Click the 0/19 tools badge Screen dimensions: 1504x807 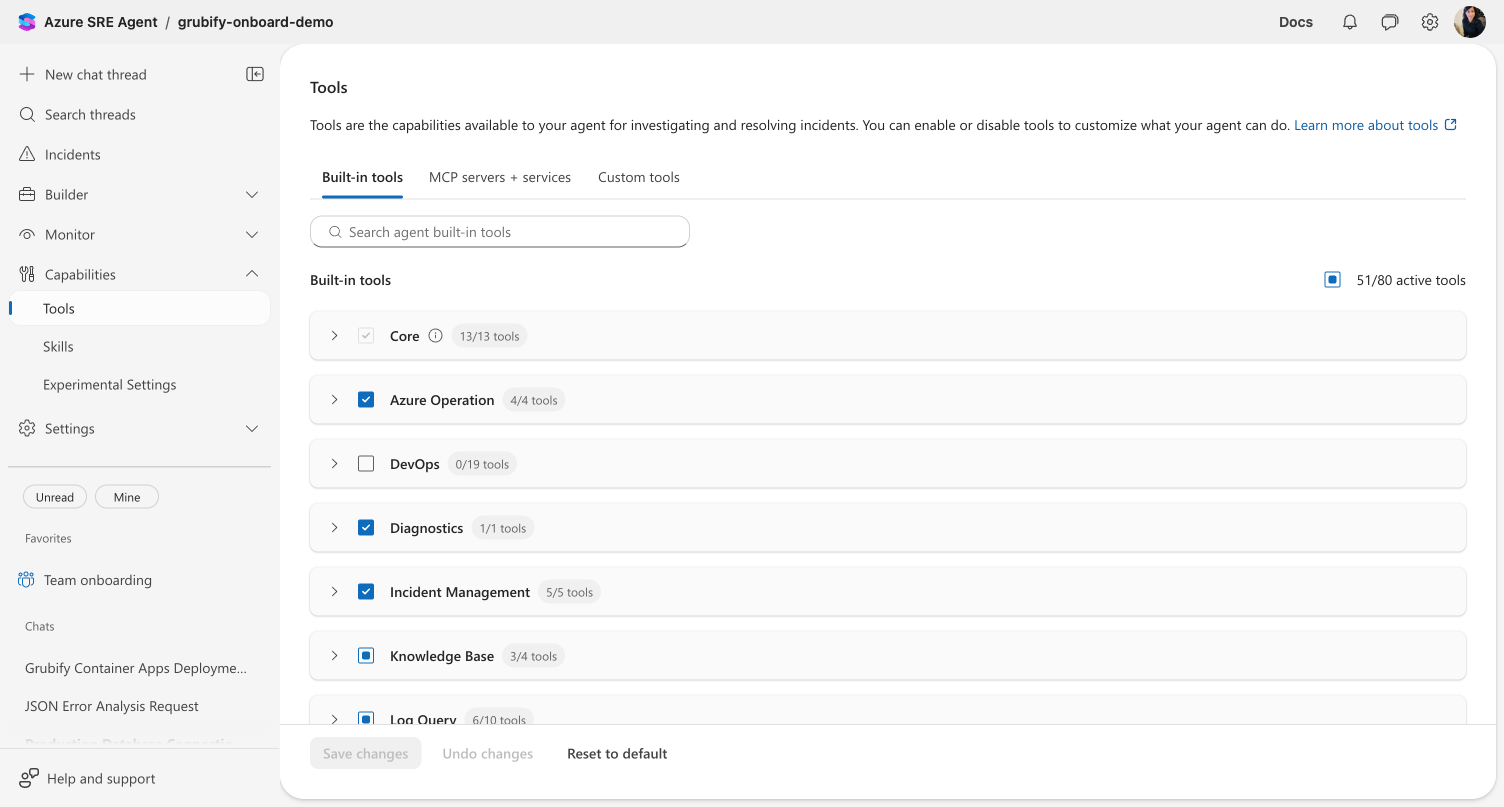point(482,464)
